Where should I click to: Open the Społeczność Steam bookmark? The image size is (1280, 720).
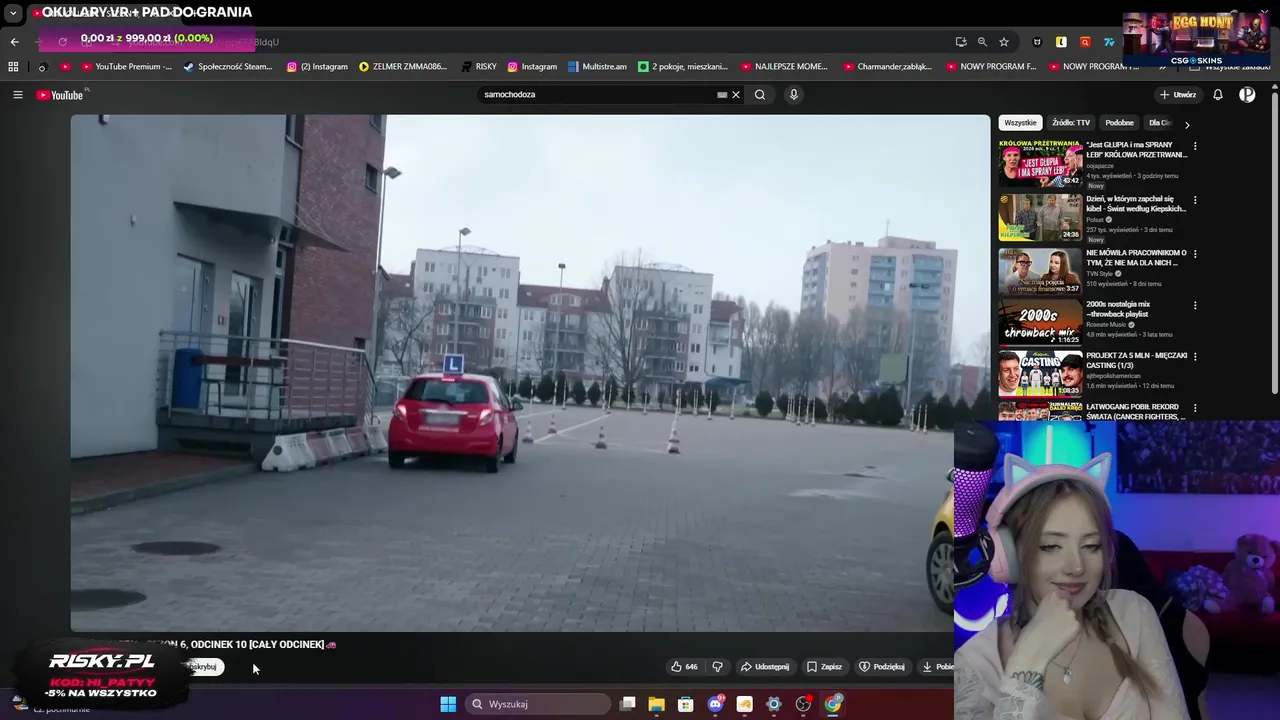[228, 67]
